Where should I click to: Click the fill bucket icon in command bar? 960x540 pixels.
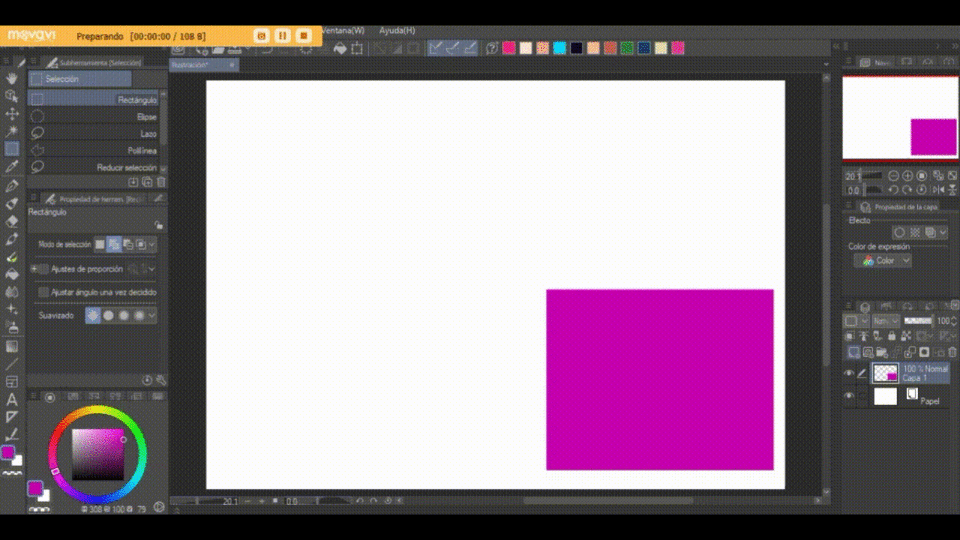(340, 48)
